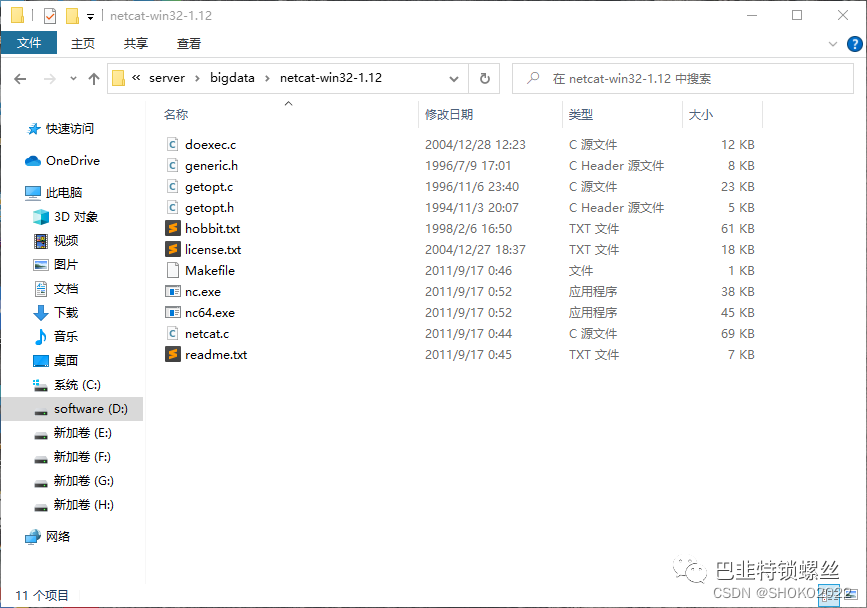Image resolution: width=867 pixels, height=608 pixels.
Task: Click the Music note icon
Action: (x=41, y=336)
